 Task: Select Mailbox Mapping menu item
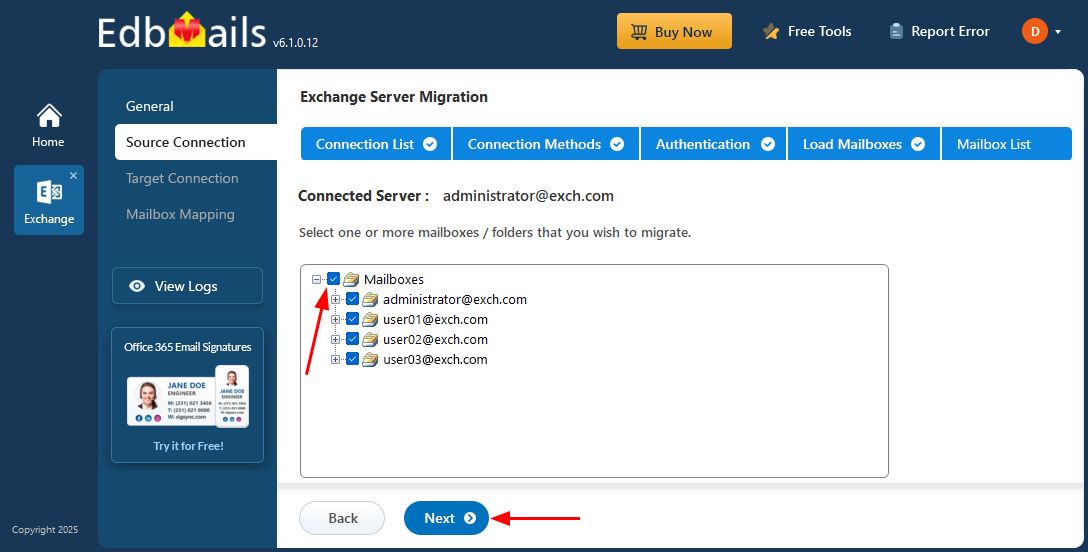click(180, 214)
